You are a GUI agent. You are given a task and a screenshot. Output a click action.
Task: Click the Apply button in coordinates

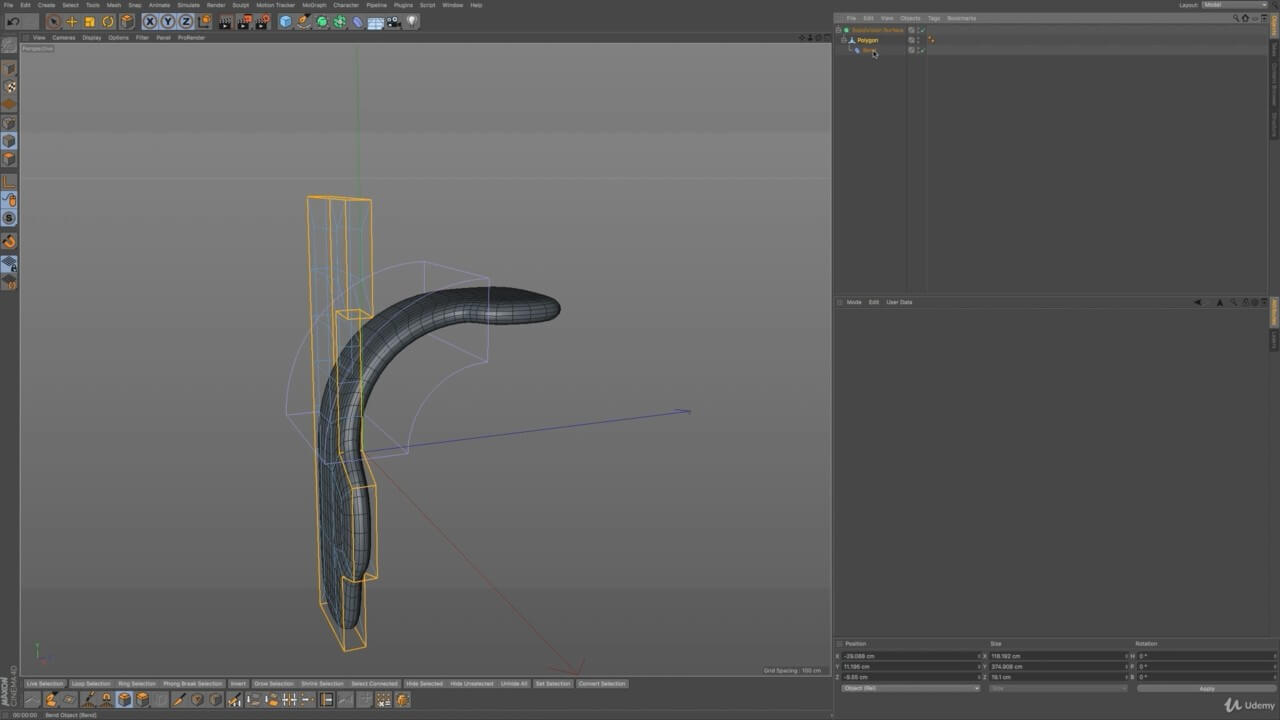point(1206,688)
